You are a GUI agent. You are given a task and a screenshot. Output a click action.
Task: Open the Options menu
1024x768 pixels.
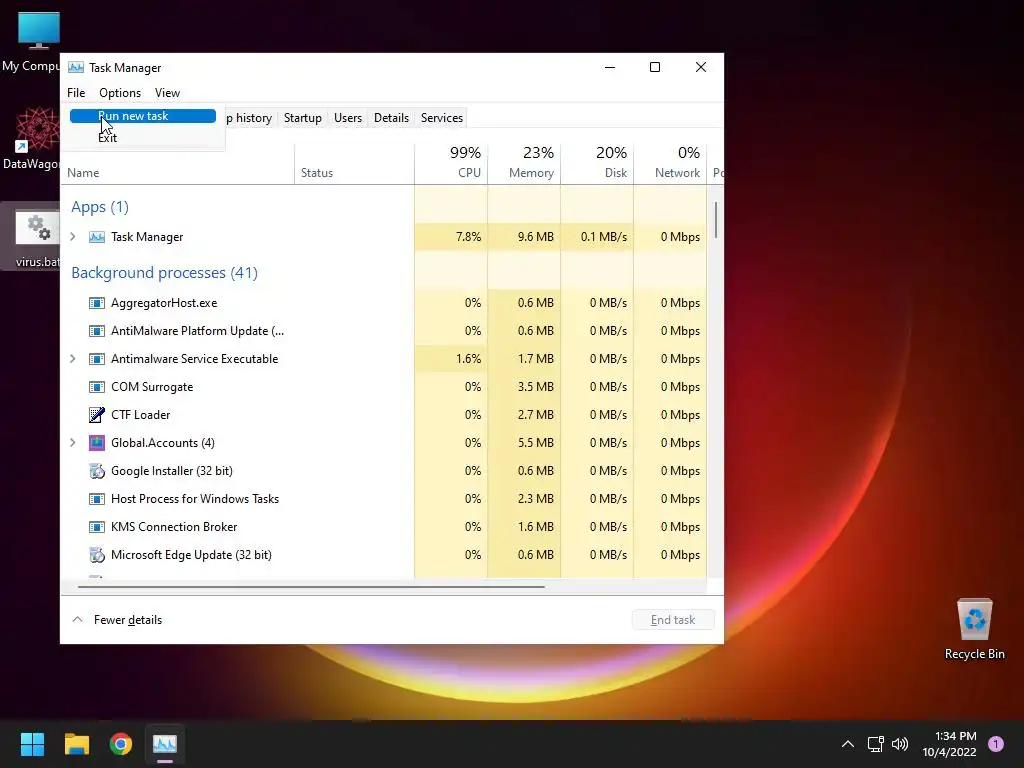click(x=120, y=93)
